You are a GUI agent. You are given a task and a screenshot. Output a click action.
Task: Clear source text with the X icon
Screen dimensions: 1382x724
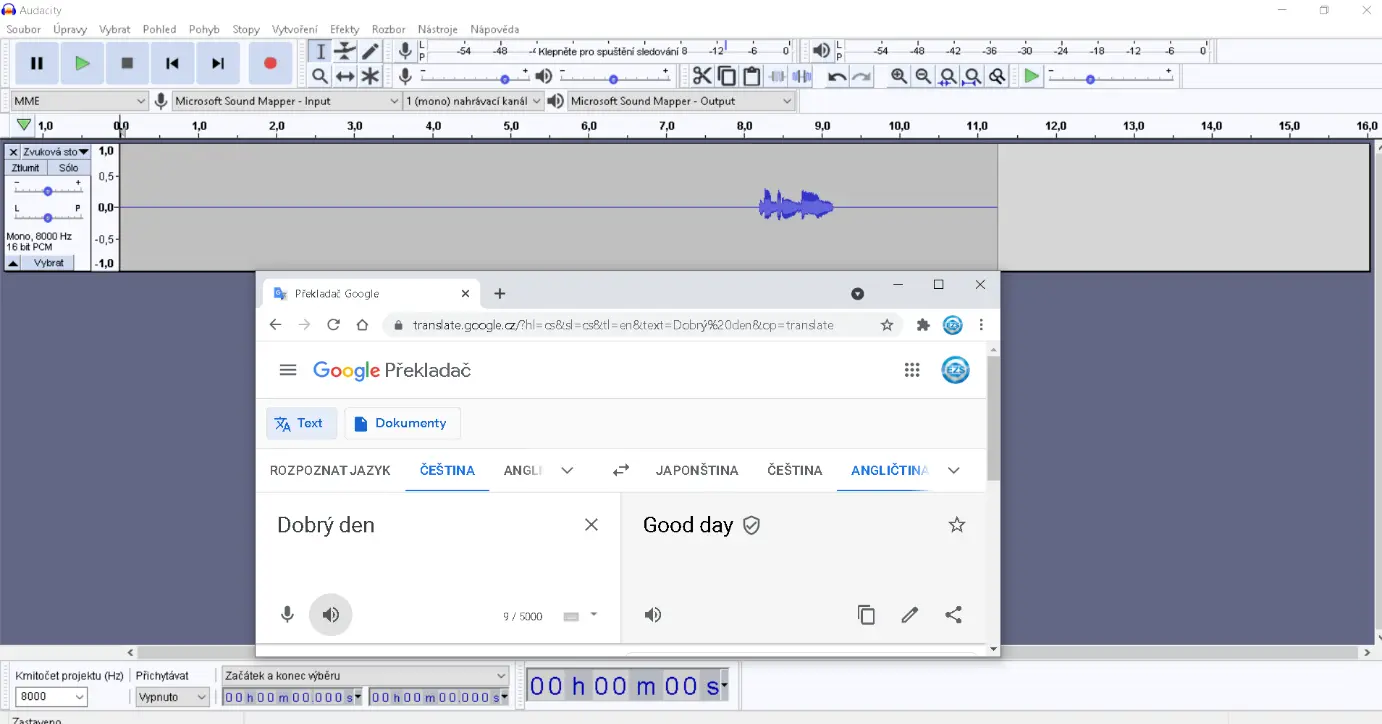[591, 525]
